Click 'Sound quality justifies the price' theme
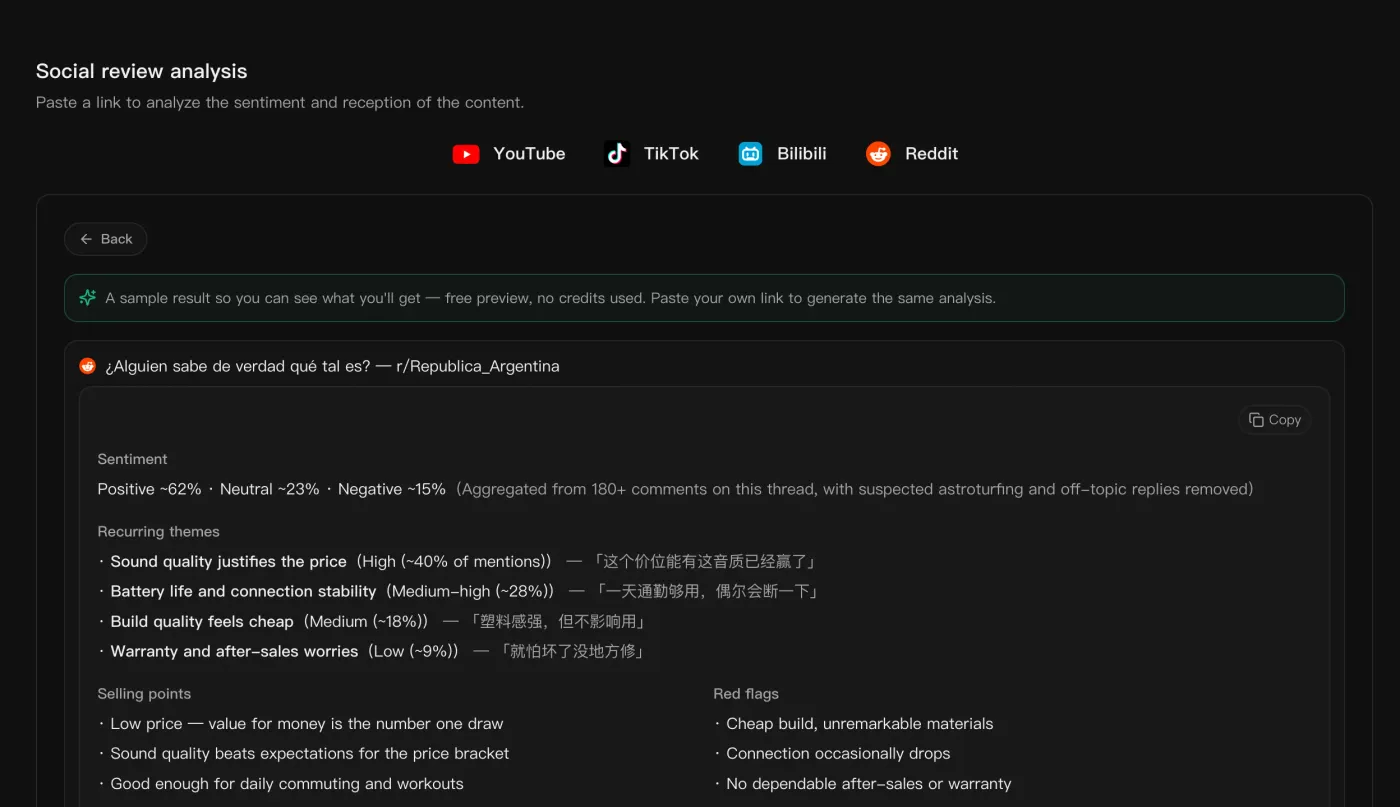Image resolution: width=1400 pixels, height=807 pixels. pyautogui.click(x=228, y=561)
